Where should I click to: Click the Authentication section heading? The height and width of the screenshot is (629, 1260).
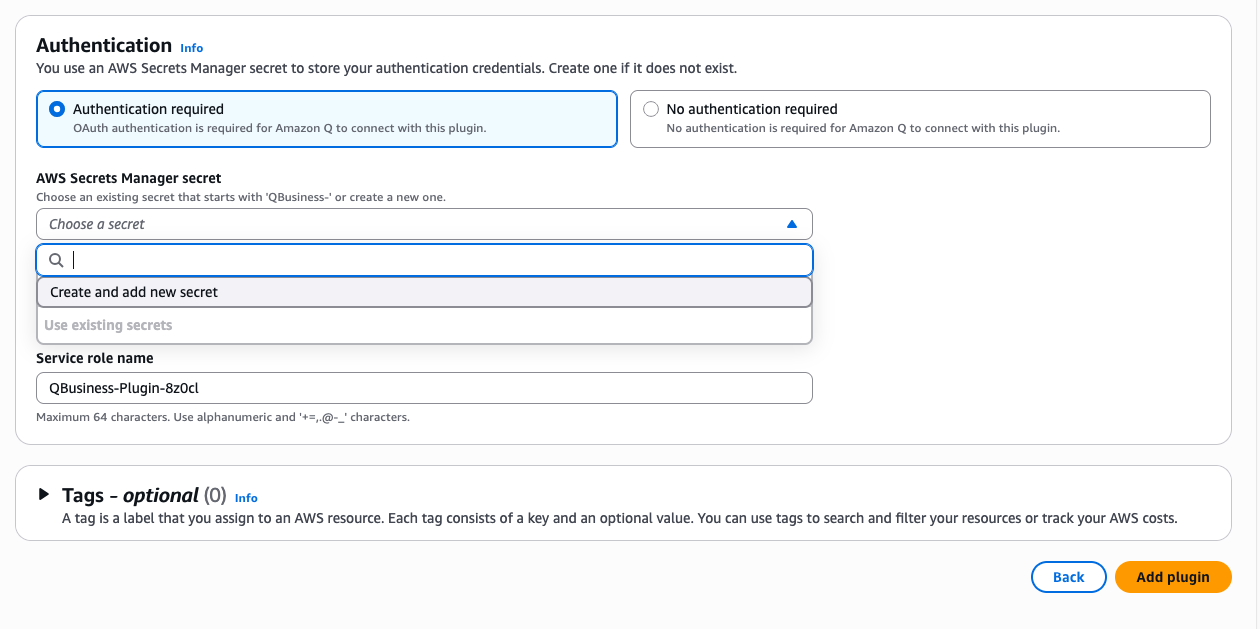coord(104,45)
